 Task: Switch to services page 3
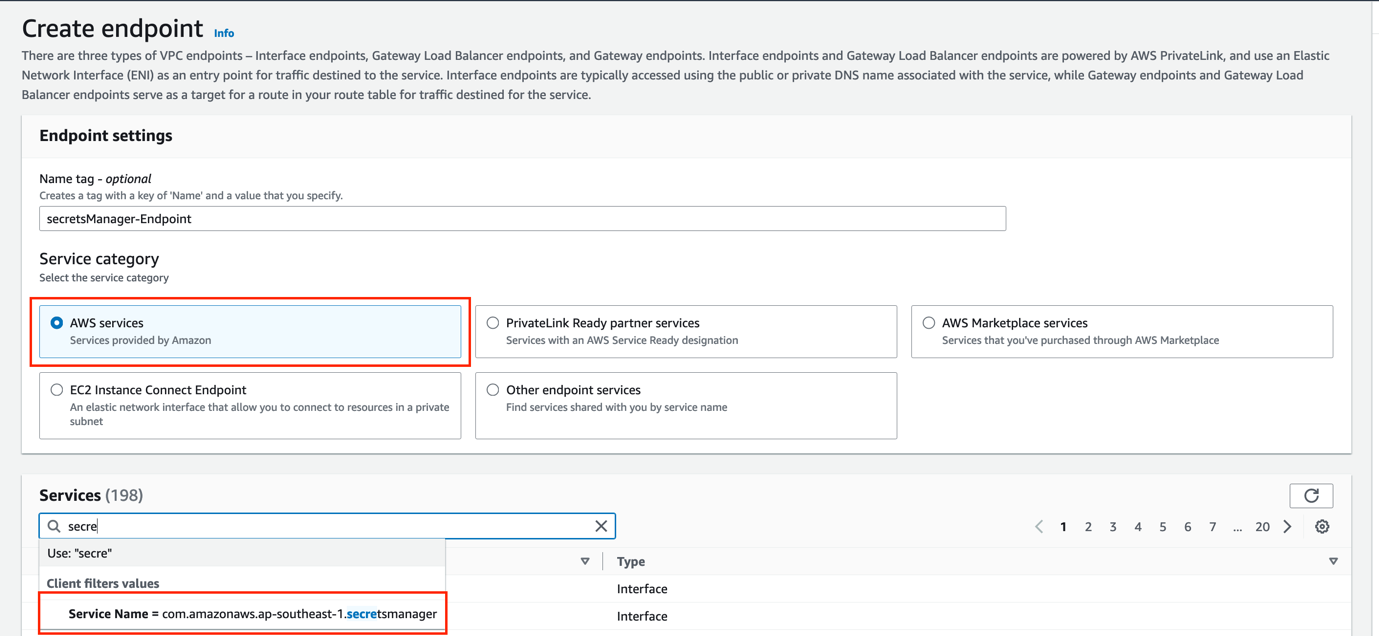tap(1112, 525)
